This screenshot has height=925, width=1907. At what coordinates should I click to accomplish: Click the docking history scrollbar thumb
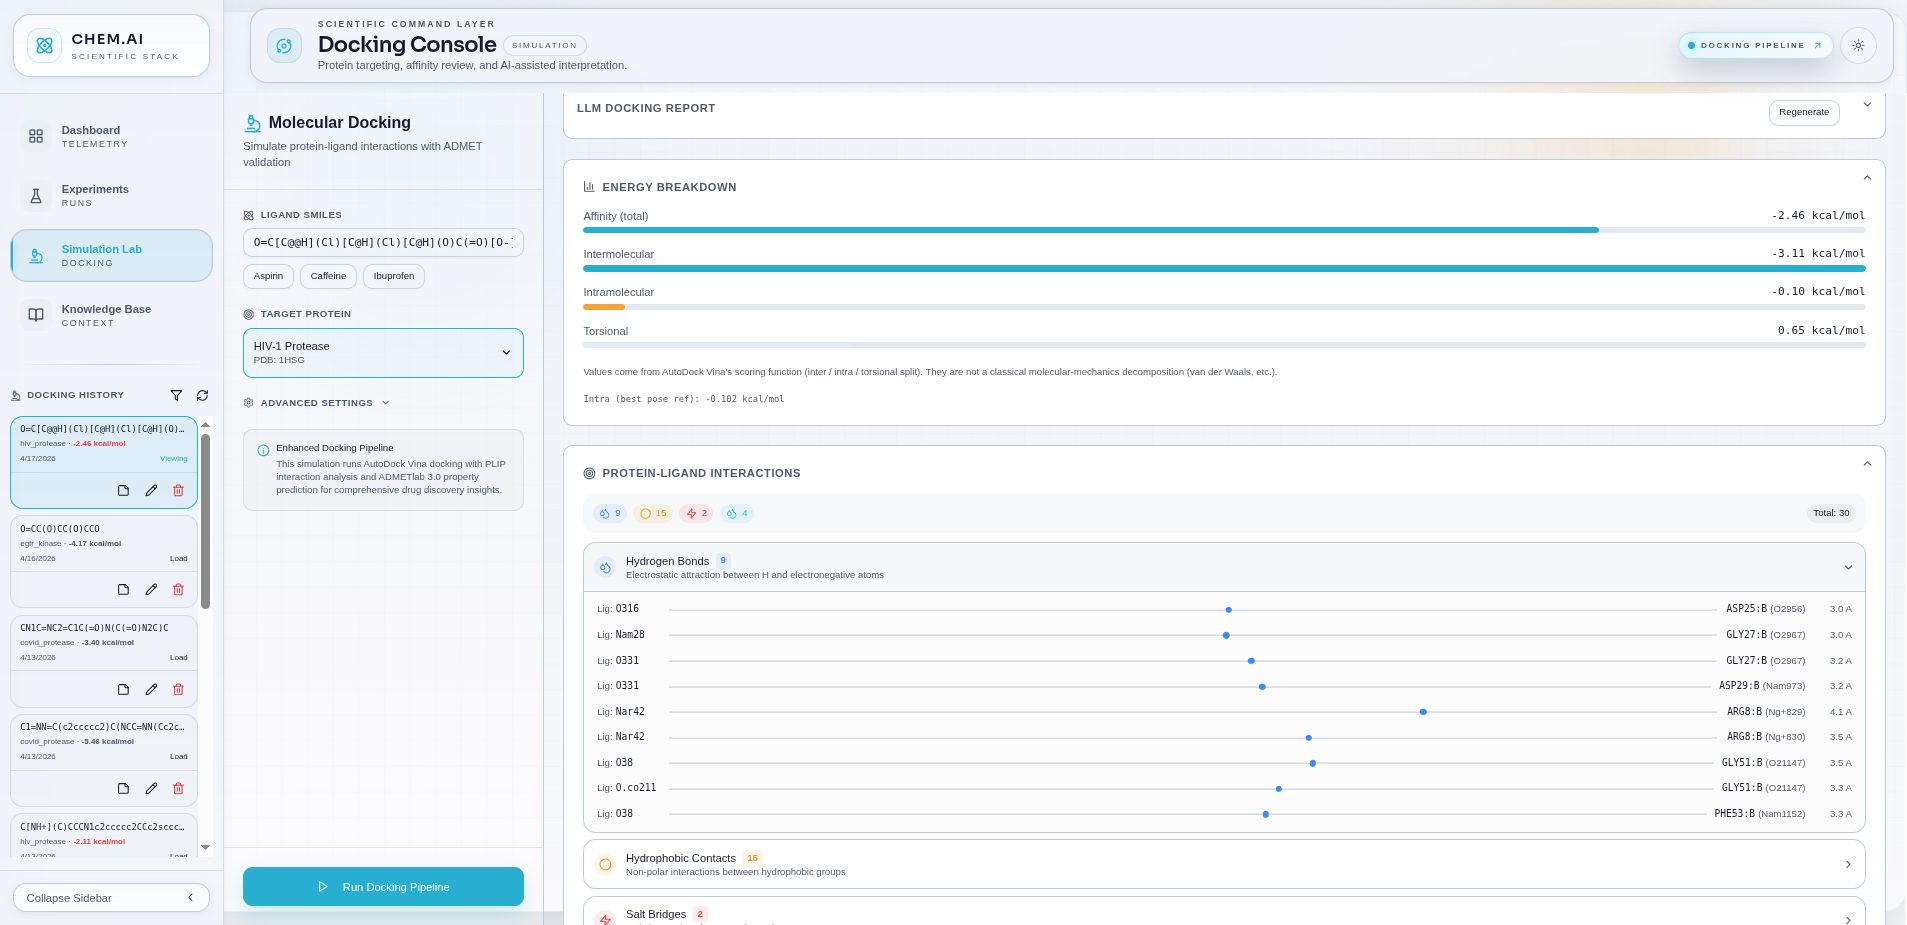(x=205, y=520)
